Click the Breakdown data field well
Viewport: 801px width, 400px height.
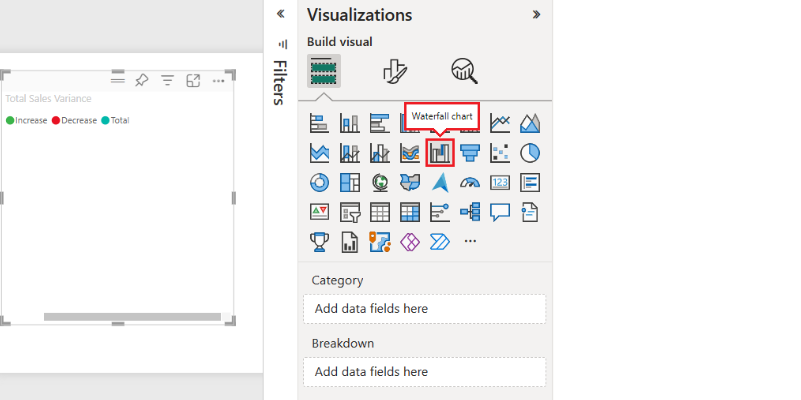[425, 372]
